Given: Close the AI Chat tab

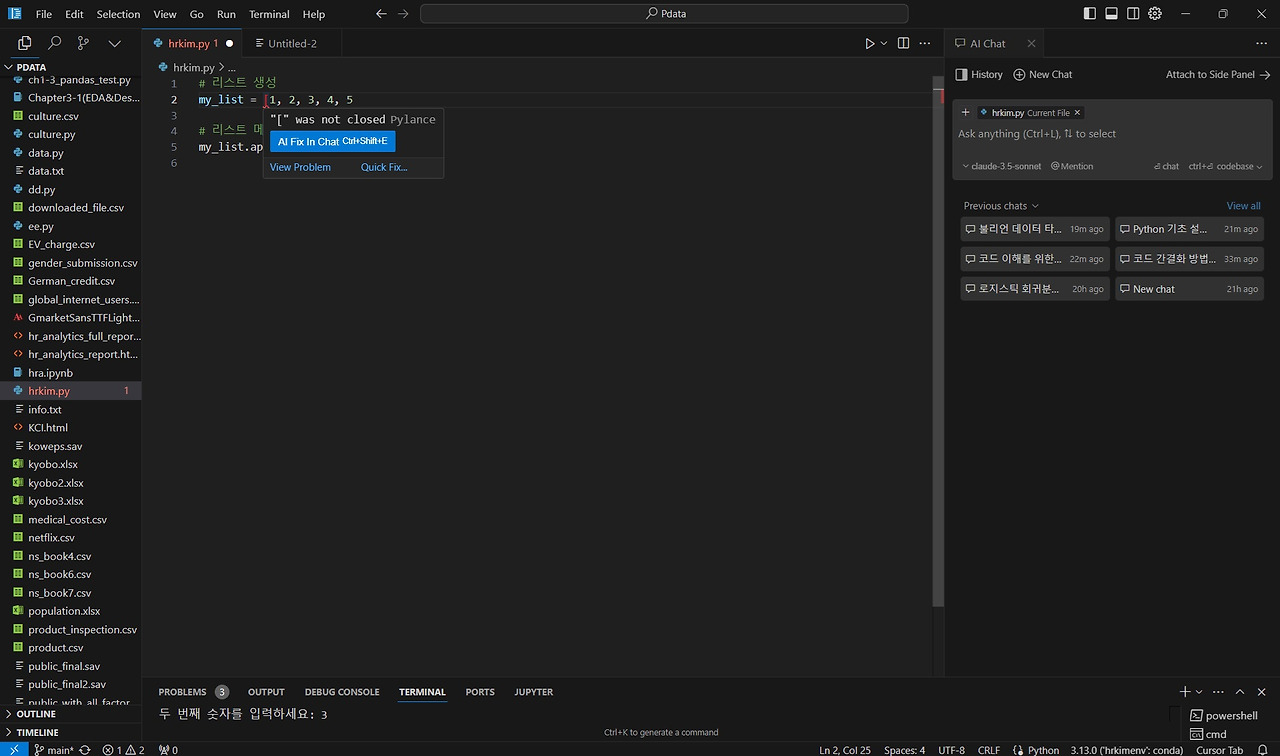Looking at the screenshot, I should pyautogui.click(x=1030, y=44).
